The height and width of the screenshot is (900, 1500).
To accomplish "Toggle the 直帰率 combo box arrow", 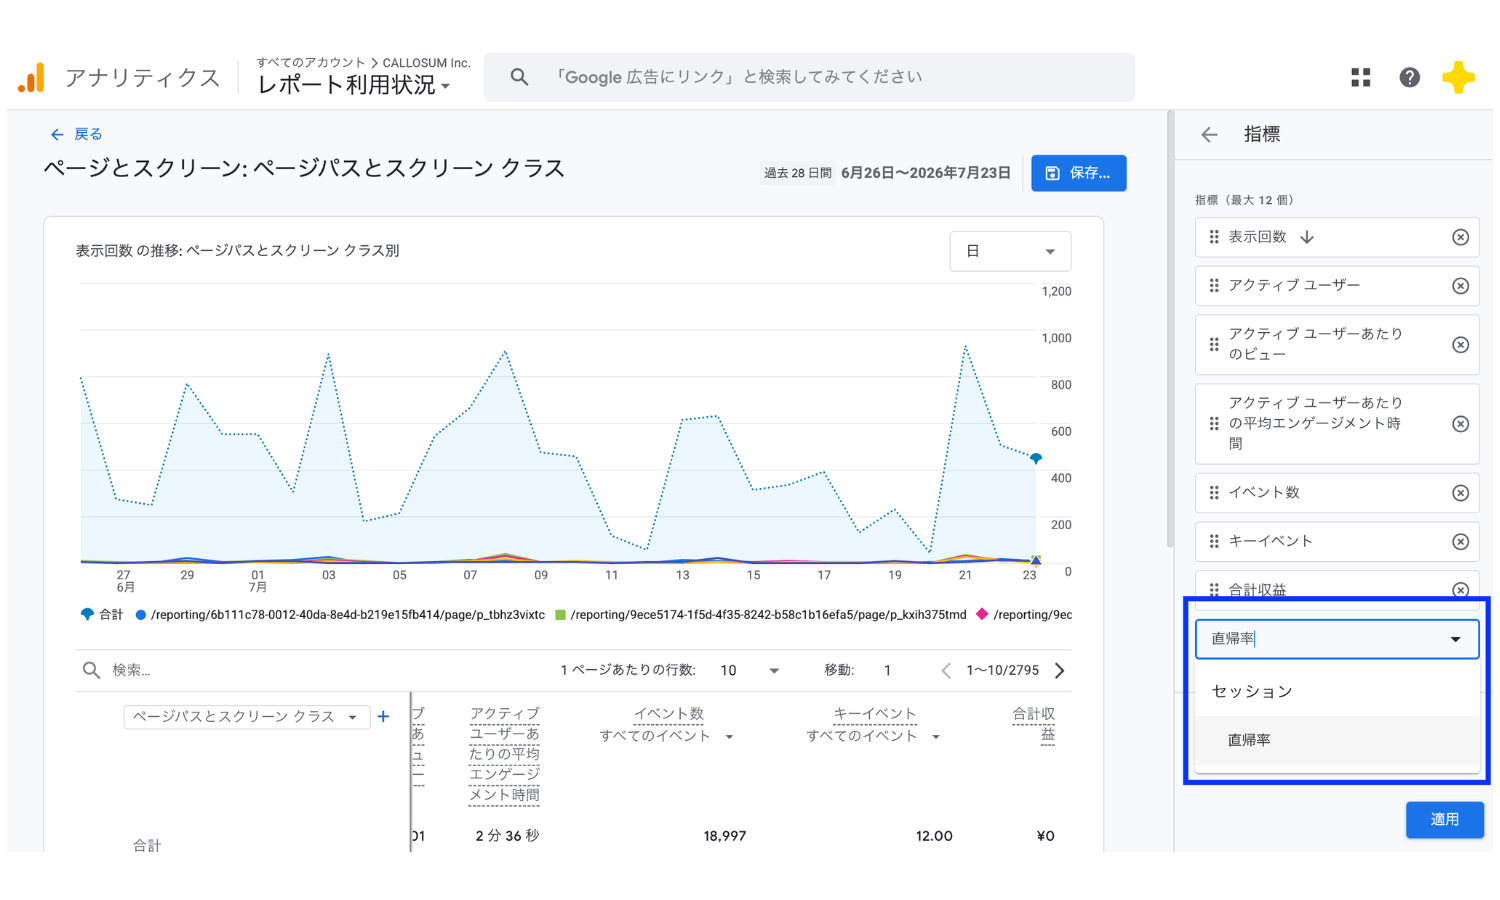I will (x=1455, y=639).
